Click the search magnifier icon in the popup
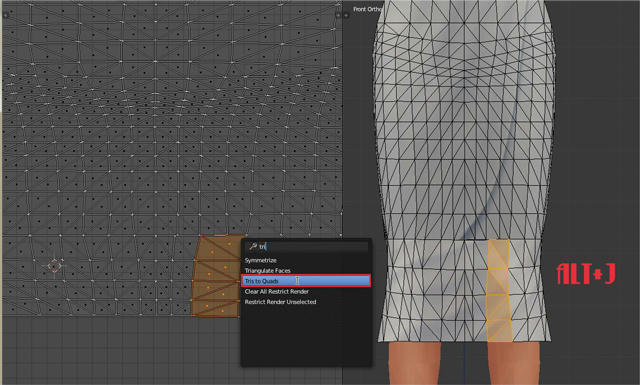The height and width of the screenshot is (385, 640). (253, 246)
